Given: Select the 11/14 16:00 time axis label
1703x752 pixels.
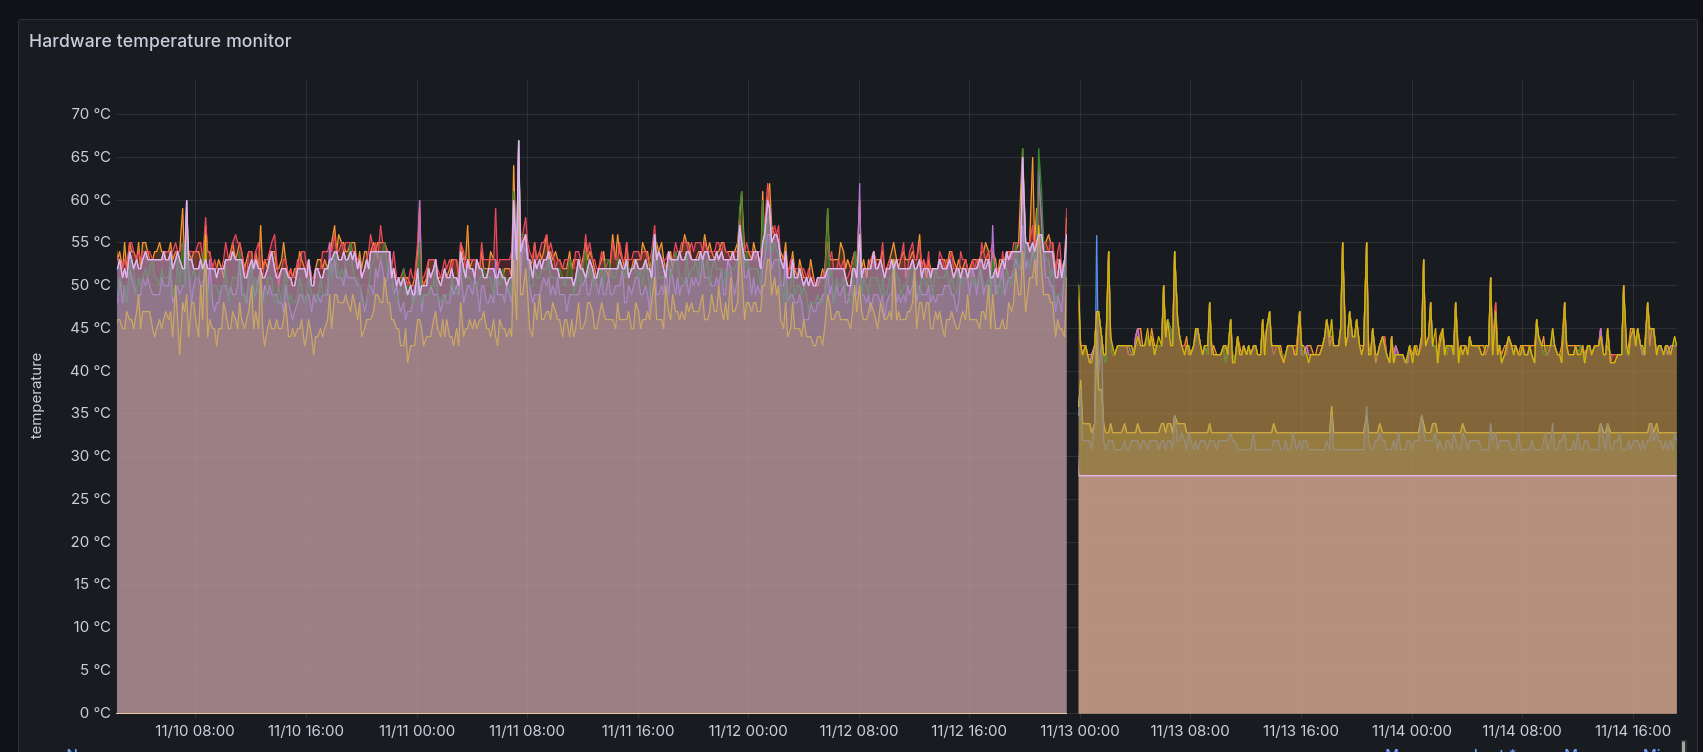Looking at the screenshot, I should coord(1632,731).
